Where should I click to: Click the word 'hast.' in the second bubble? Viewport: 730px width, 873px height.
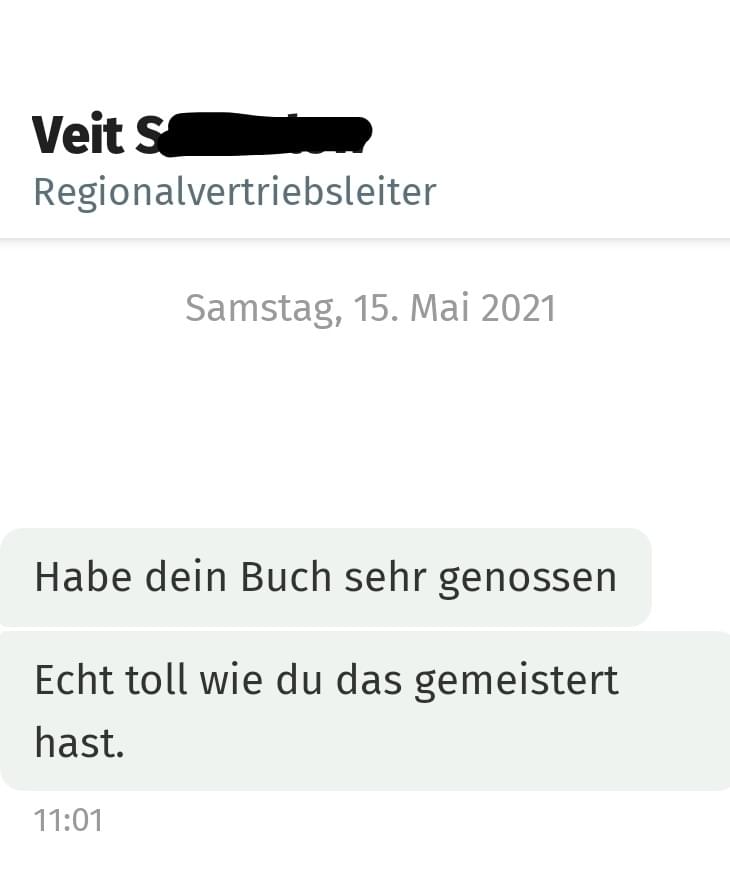pos(79,743)
